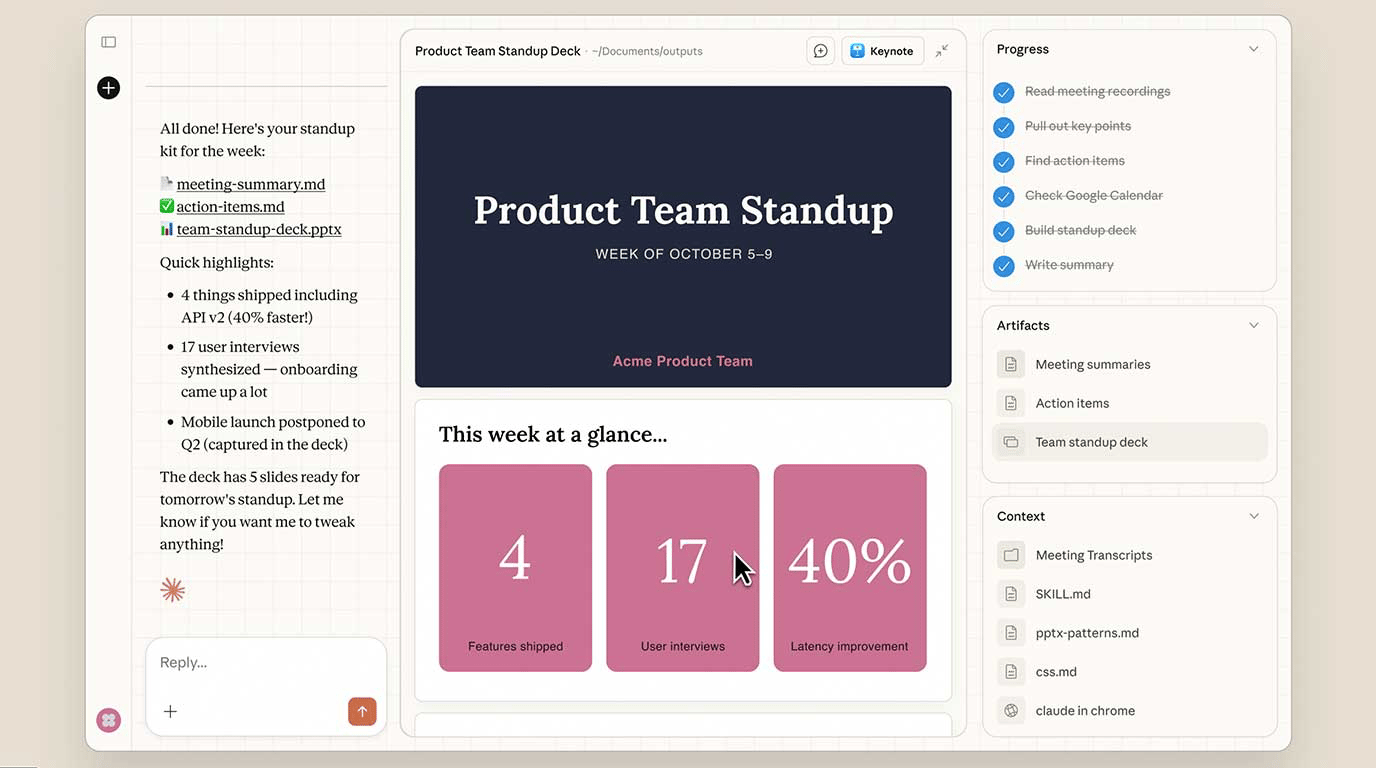Toggle the Write summary checkmark
This screenshot has width=1376, height=768.
pyautogui.click(x=1004, y=266)
